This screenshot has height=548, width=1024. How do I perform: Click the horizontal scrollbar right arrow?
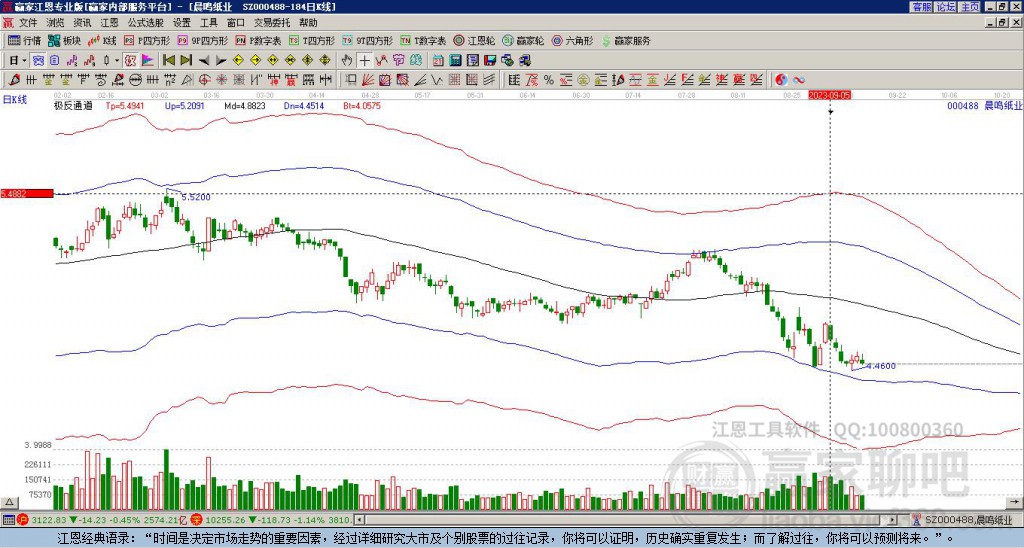[893, 520]
